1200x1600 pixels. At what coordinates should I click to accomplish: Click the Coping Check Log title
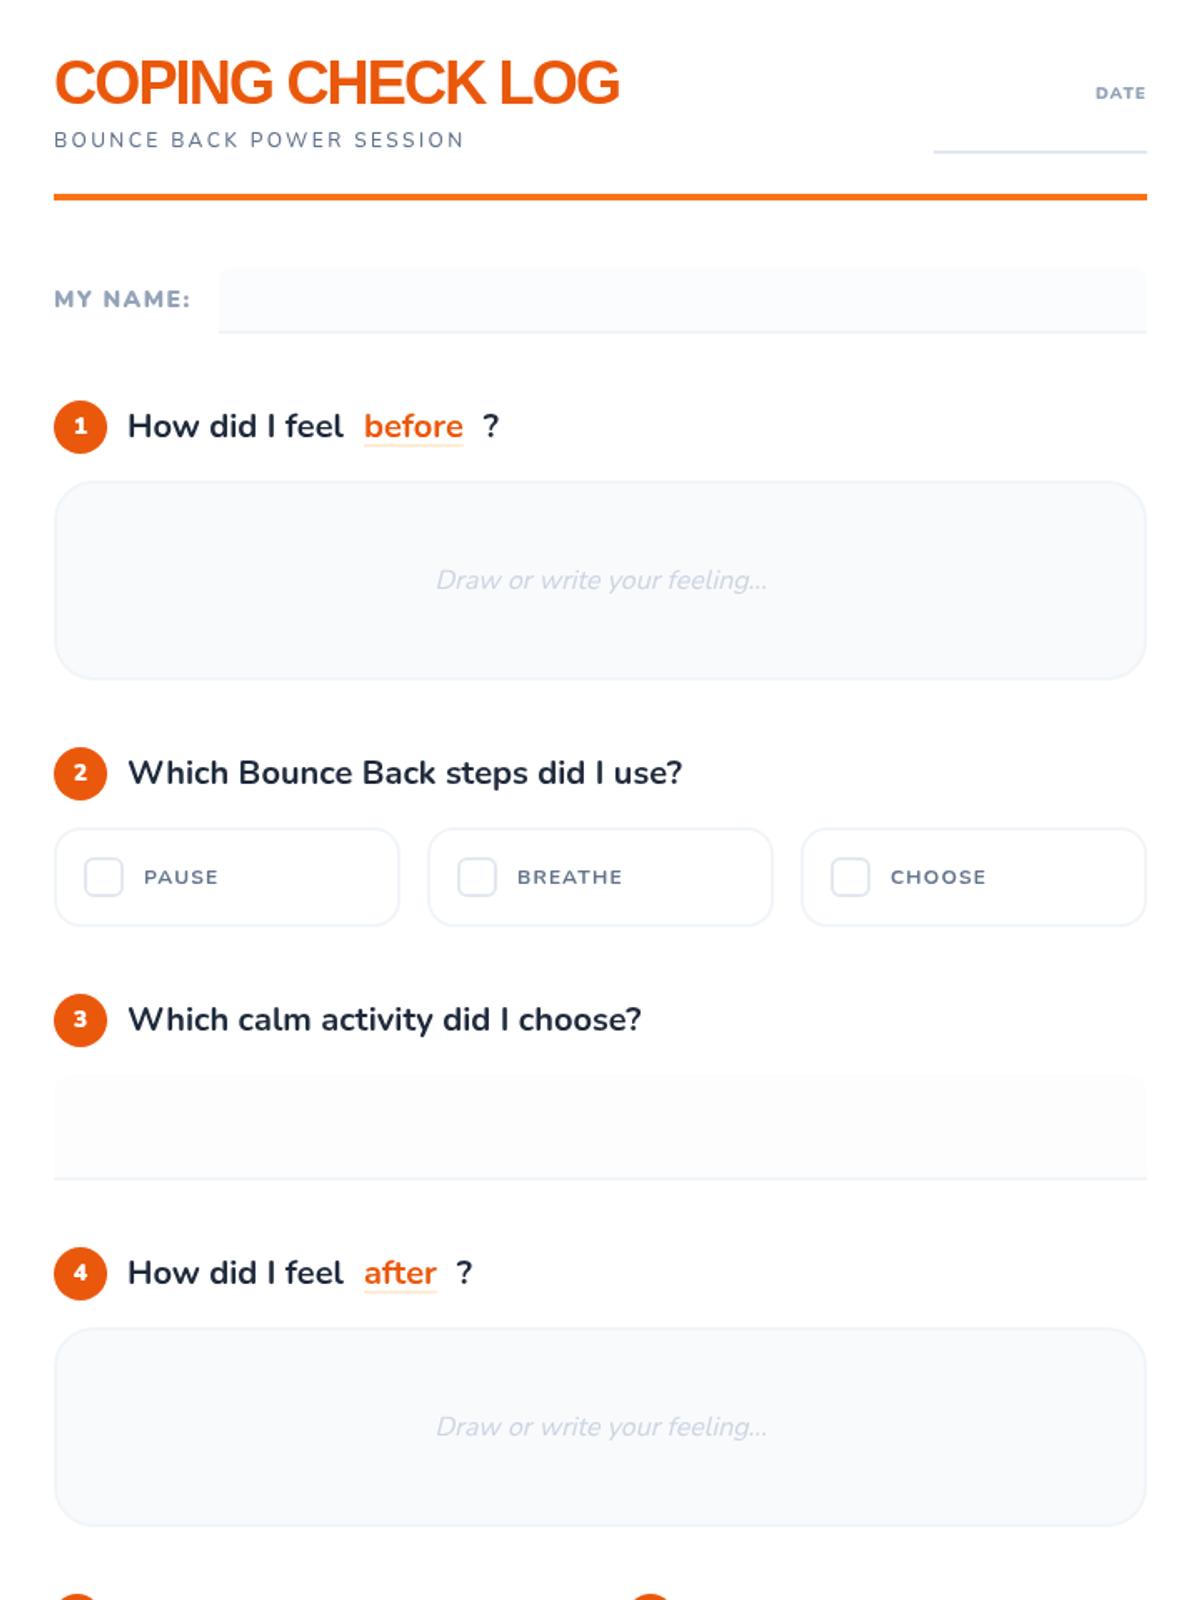point(337,83)
